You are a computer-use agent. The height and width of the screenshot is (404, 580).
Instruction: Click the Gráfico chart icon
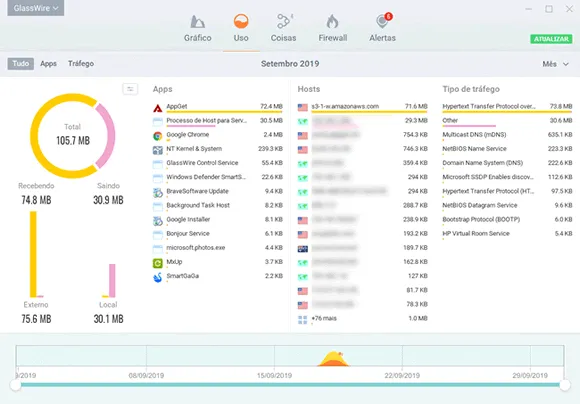tap(198, 22)
